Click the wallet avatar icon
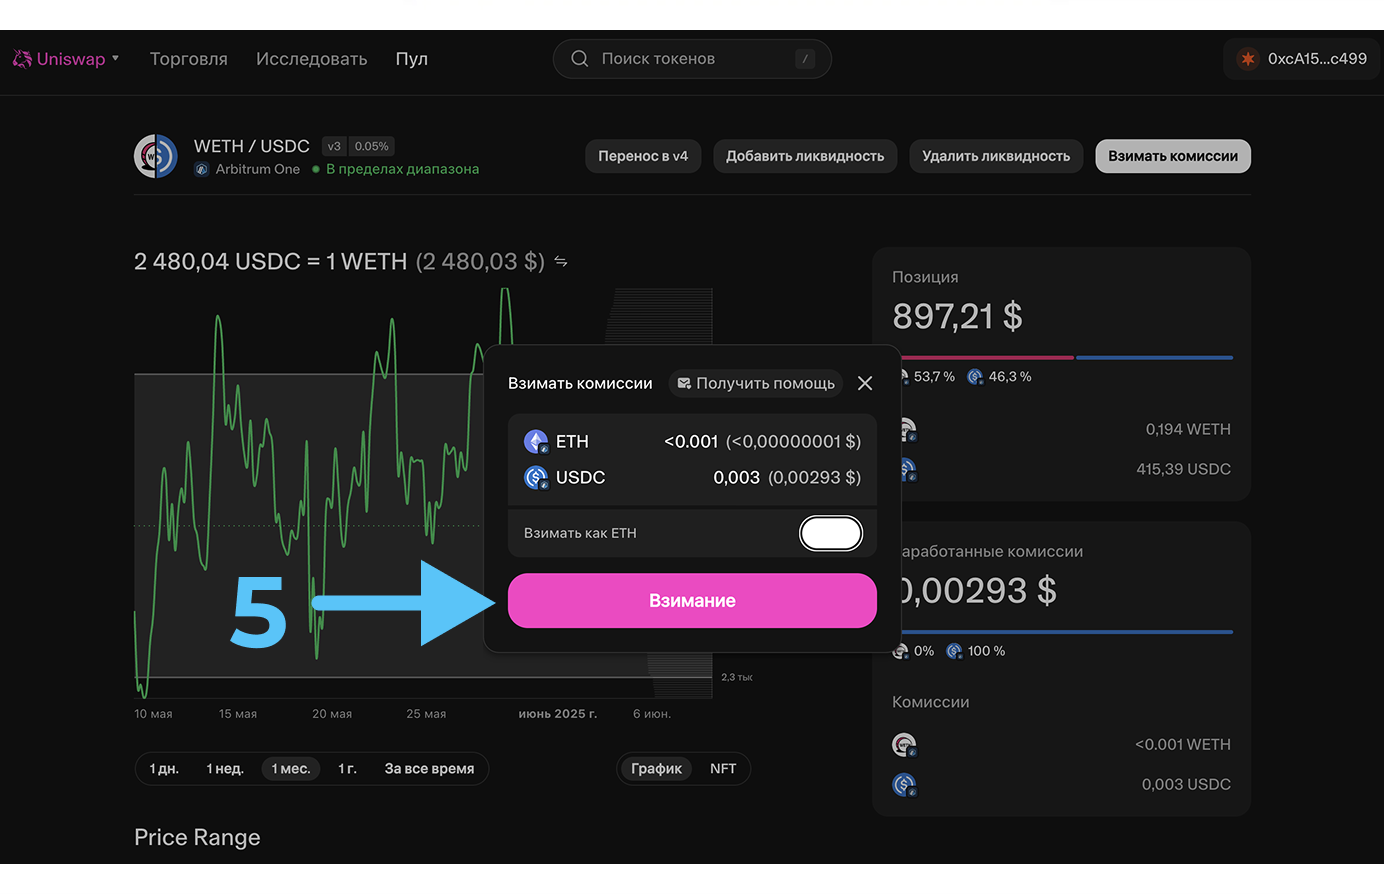This screenshot has height=894, width=1384. click(1247, 59)
